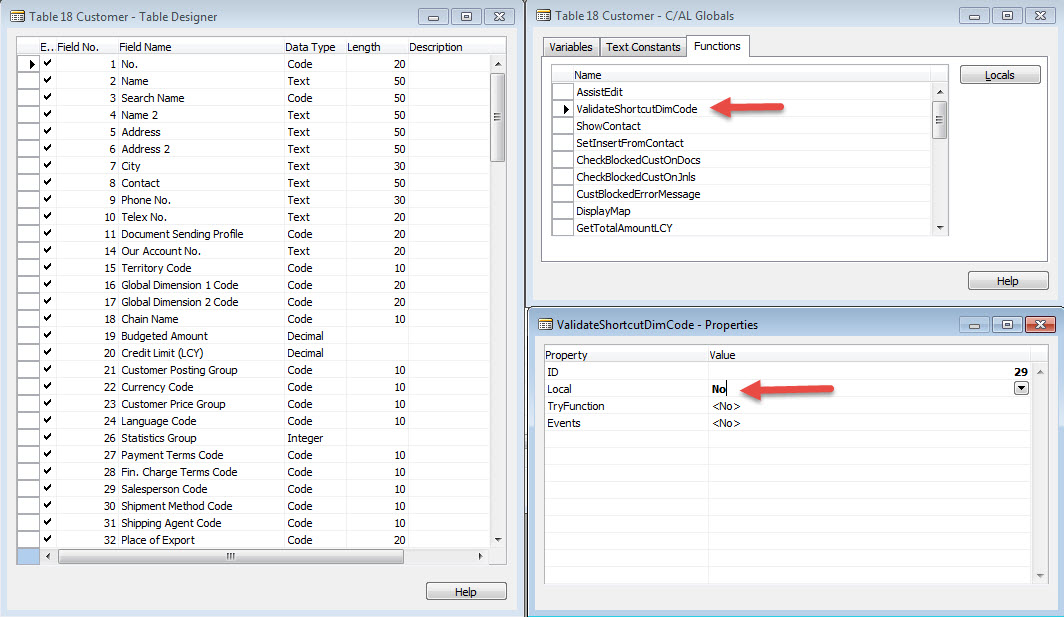Open the Local property dropdown

(x=1021, y=388)
